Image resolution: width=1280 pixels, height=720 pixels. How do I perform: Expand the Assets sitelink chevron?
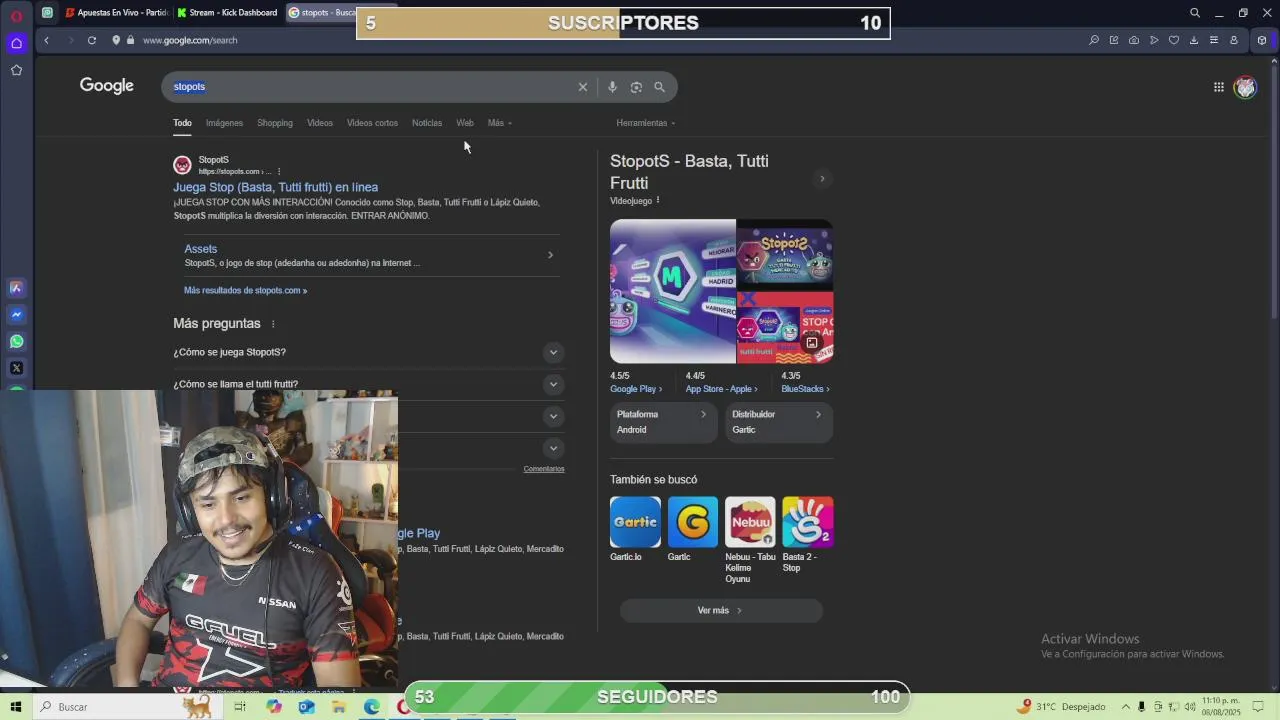[550, 255]
